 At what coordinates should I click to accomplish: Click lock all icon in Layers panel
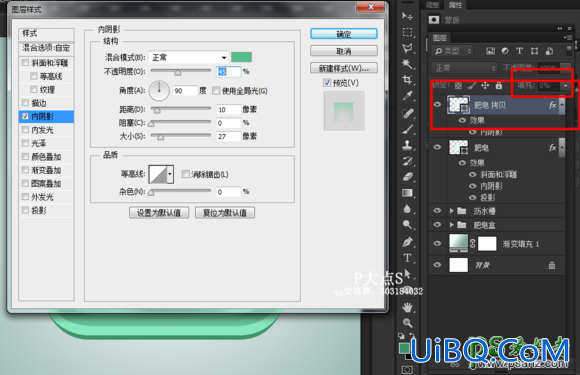499,86
